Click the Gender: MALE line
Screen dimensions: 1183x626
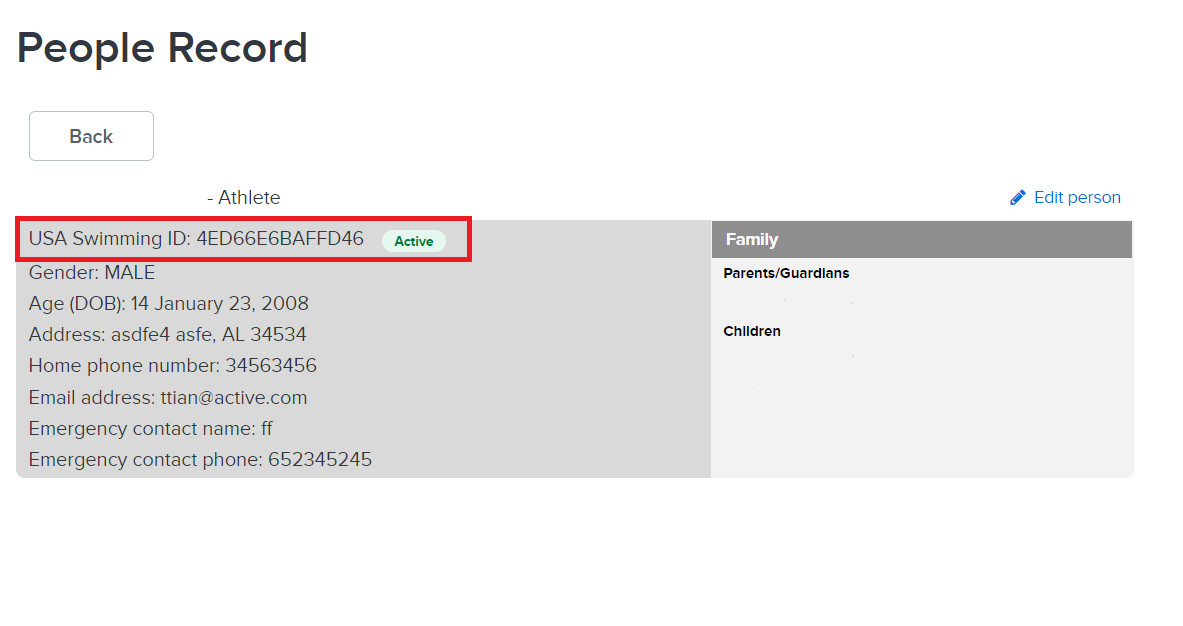92,272
